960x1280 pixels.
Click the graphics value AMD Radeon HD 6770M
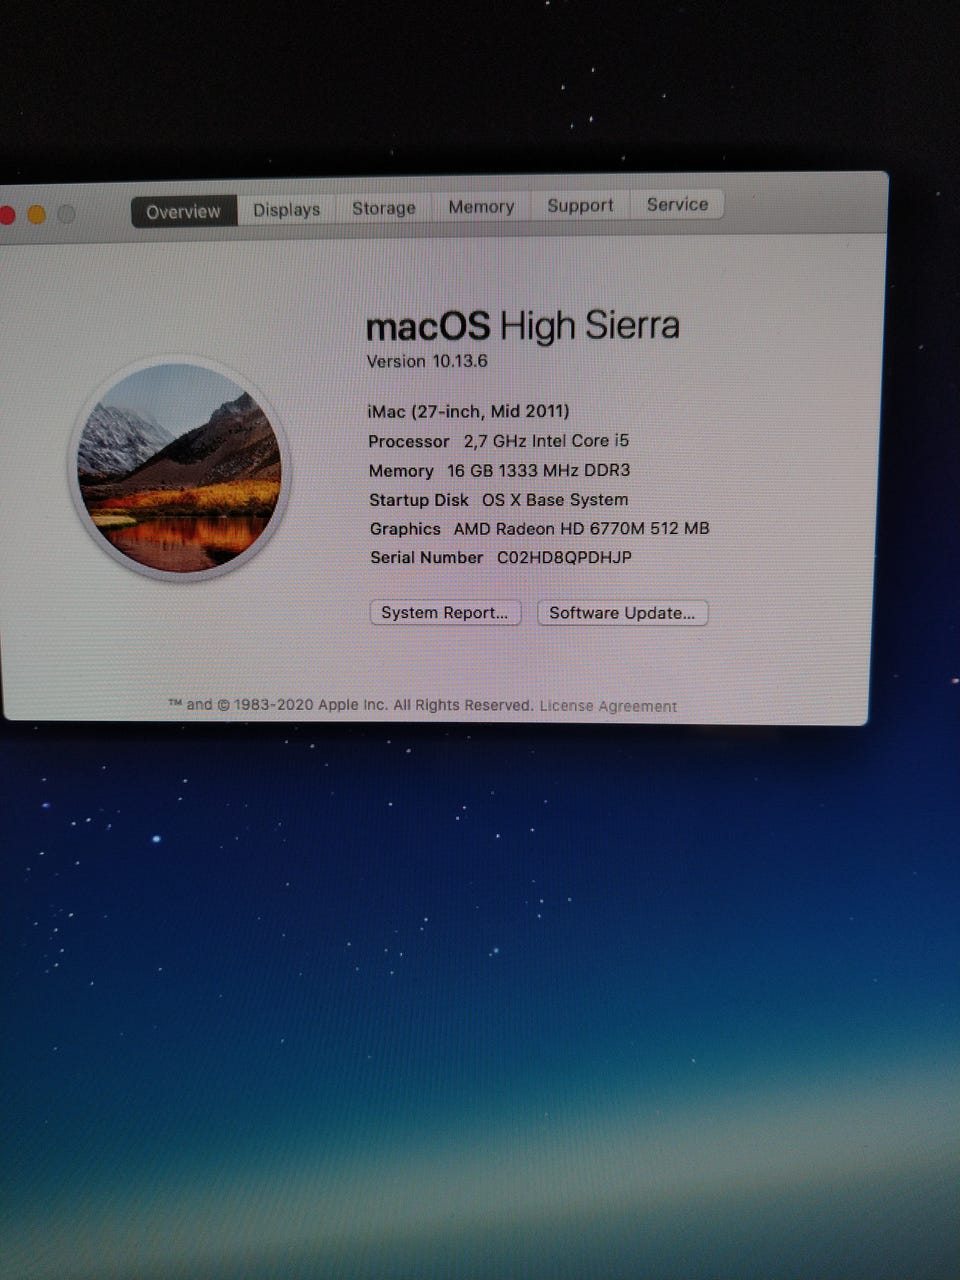pyautogui.click(x=582, y=528)
